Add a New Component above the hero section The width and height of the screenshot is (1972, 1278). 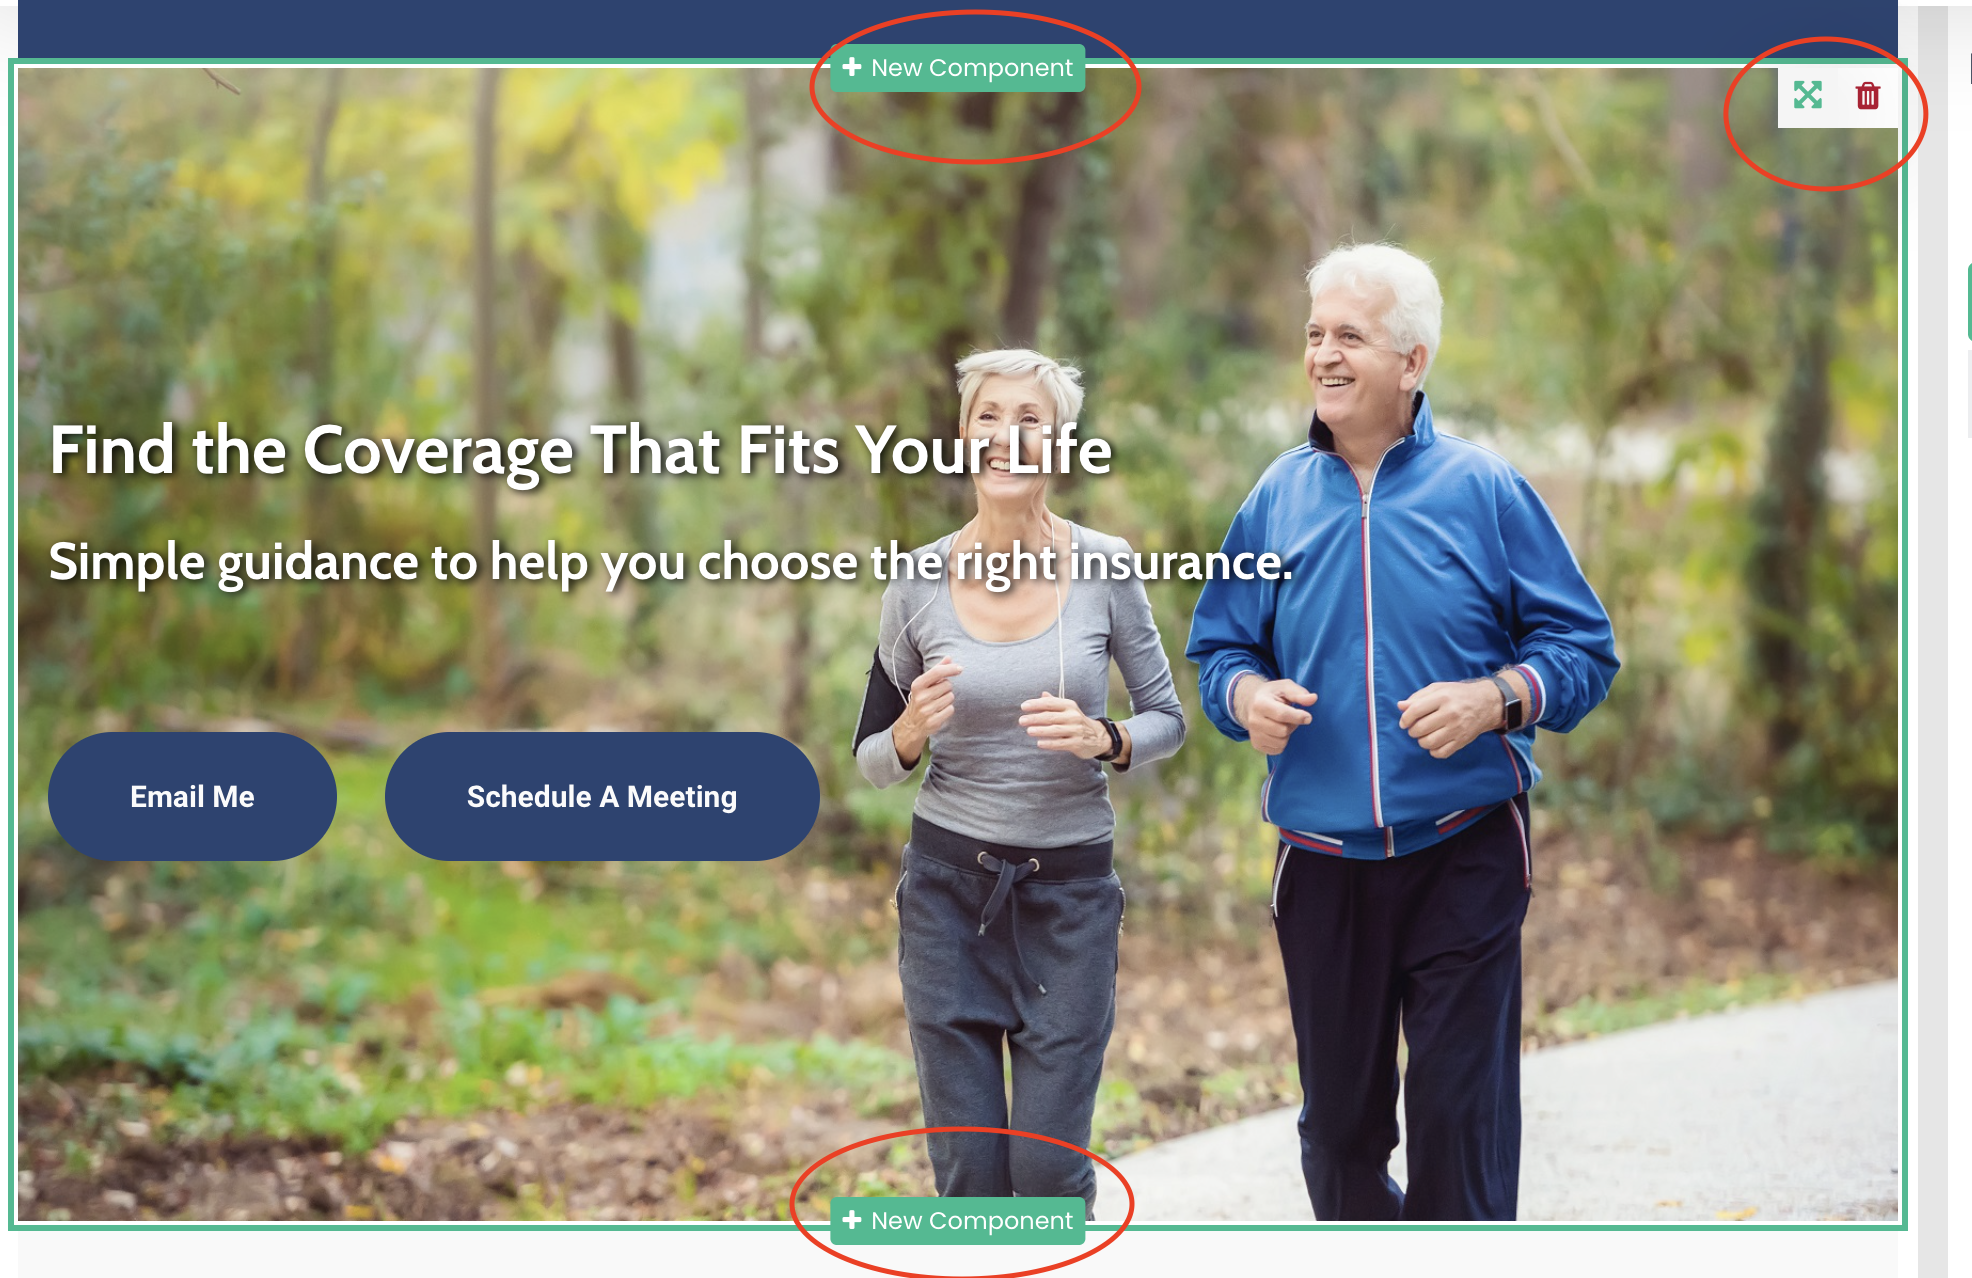point(958,68)
